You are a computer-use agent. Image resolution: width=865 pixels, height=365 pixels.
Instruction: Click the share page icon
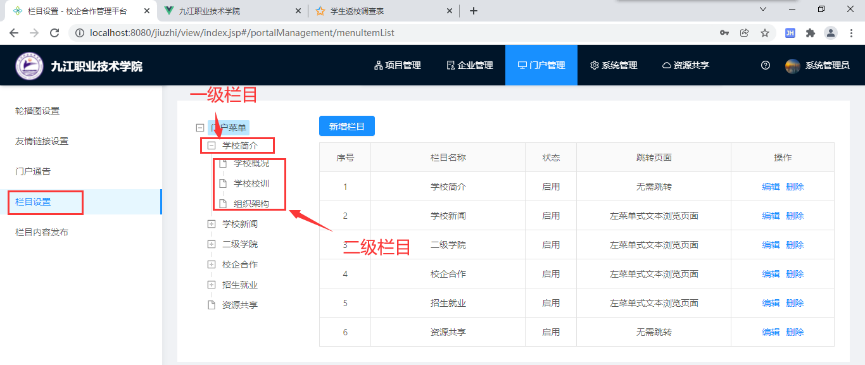pos(744,33)
